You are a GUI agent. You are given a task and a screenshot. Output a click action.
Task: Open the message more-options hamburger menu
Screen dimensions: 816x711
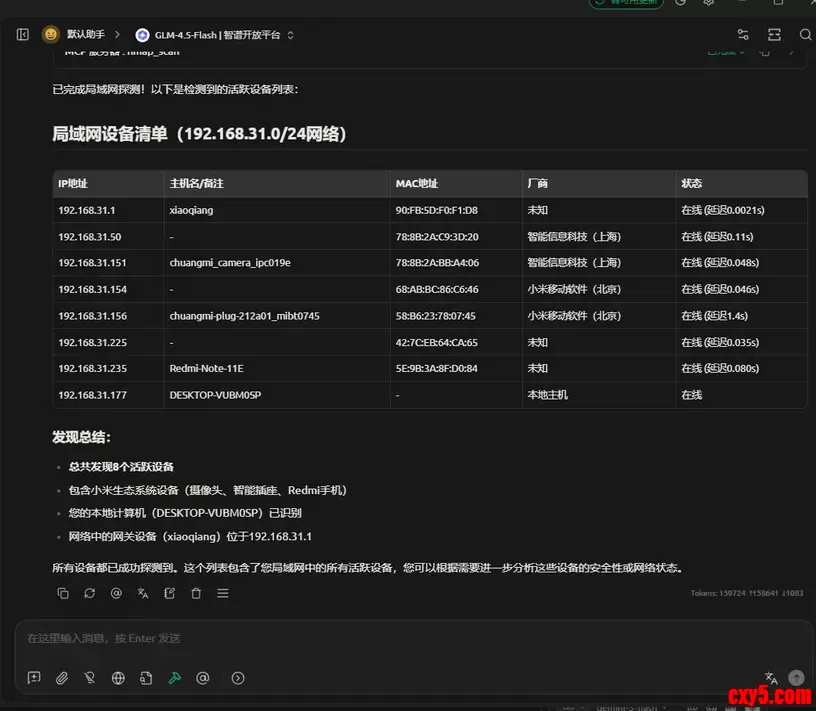pos(223,593)
